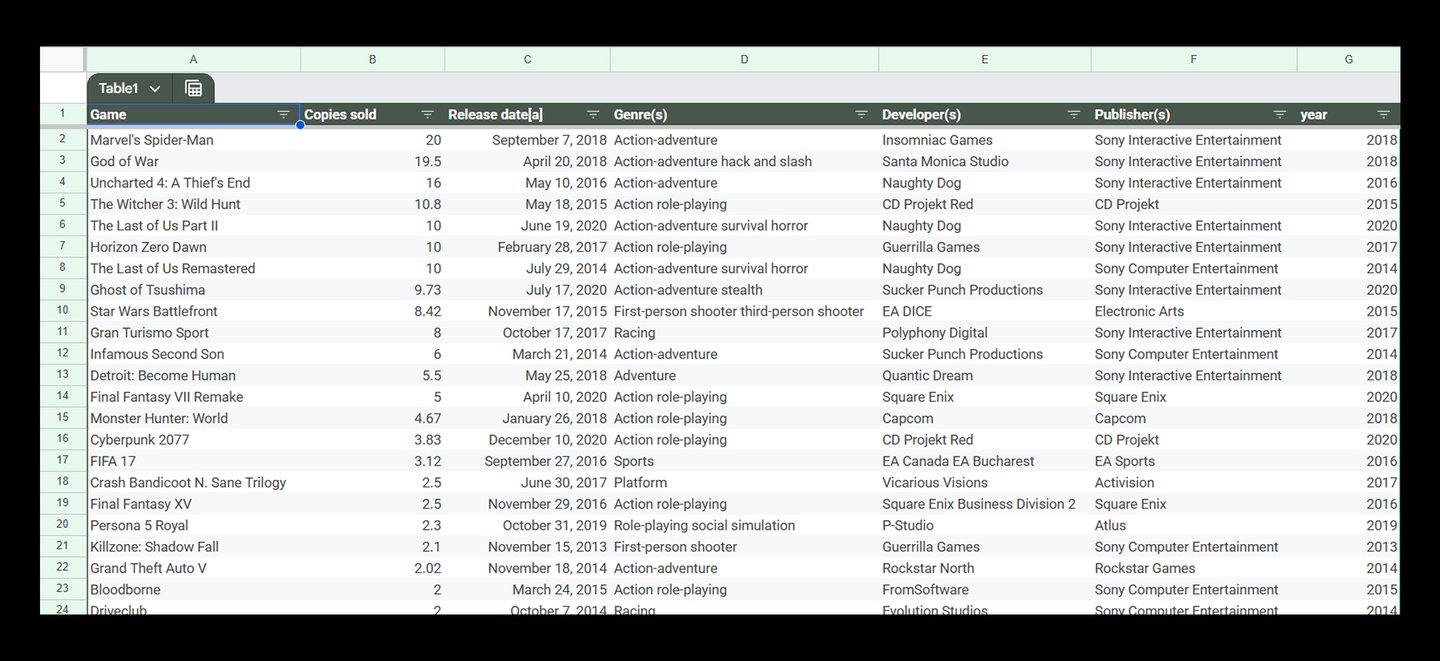Select row 10 header
Screen dimensions: 1440x661
tap(63, 311)
